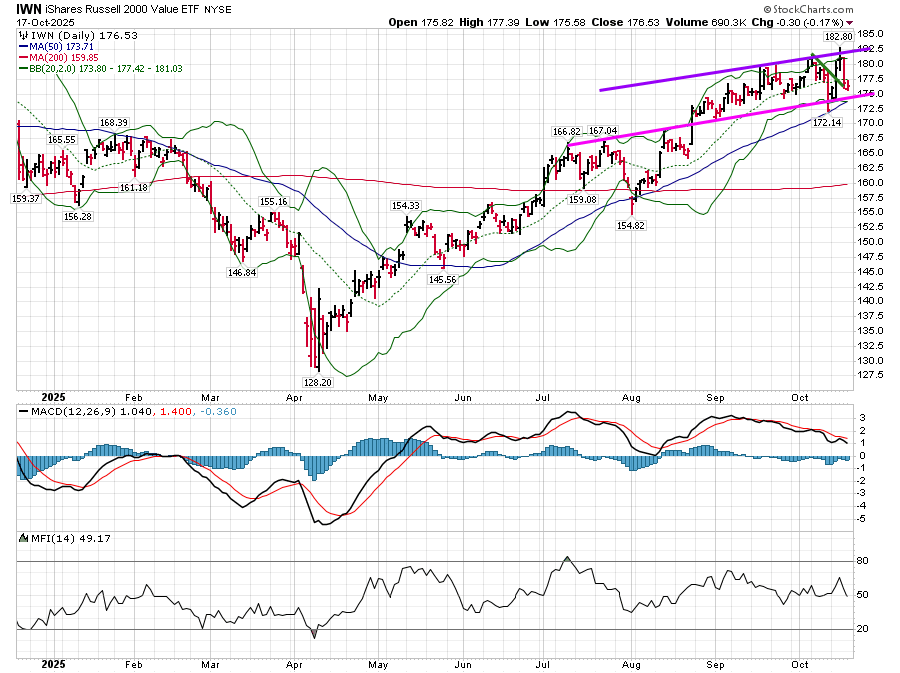Screen dimensions: 900x673
Task: Click the red down arrow after Chg
Action: pyautogui.click(x=850, y=22)
